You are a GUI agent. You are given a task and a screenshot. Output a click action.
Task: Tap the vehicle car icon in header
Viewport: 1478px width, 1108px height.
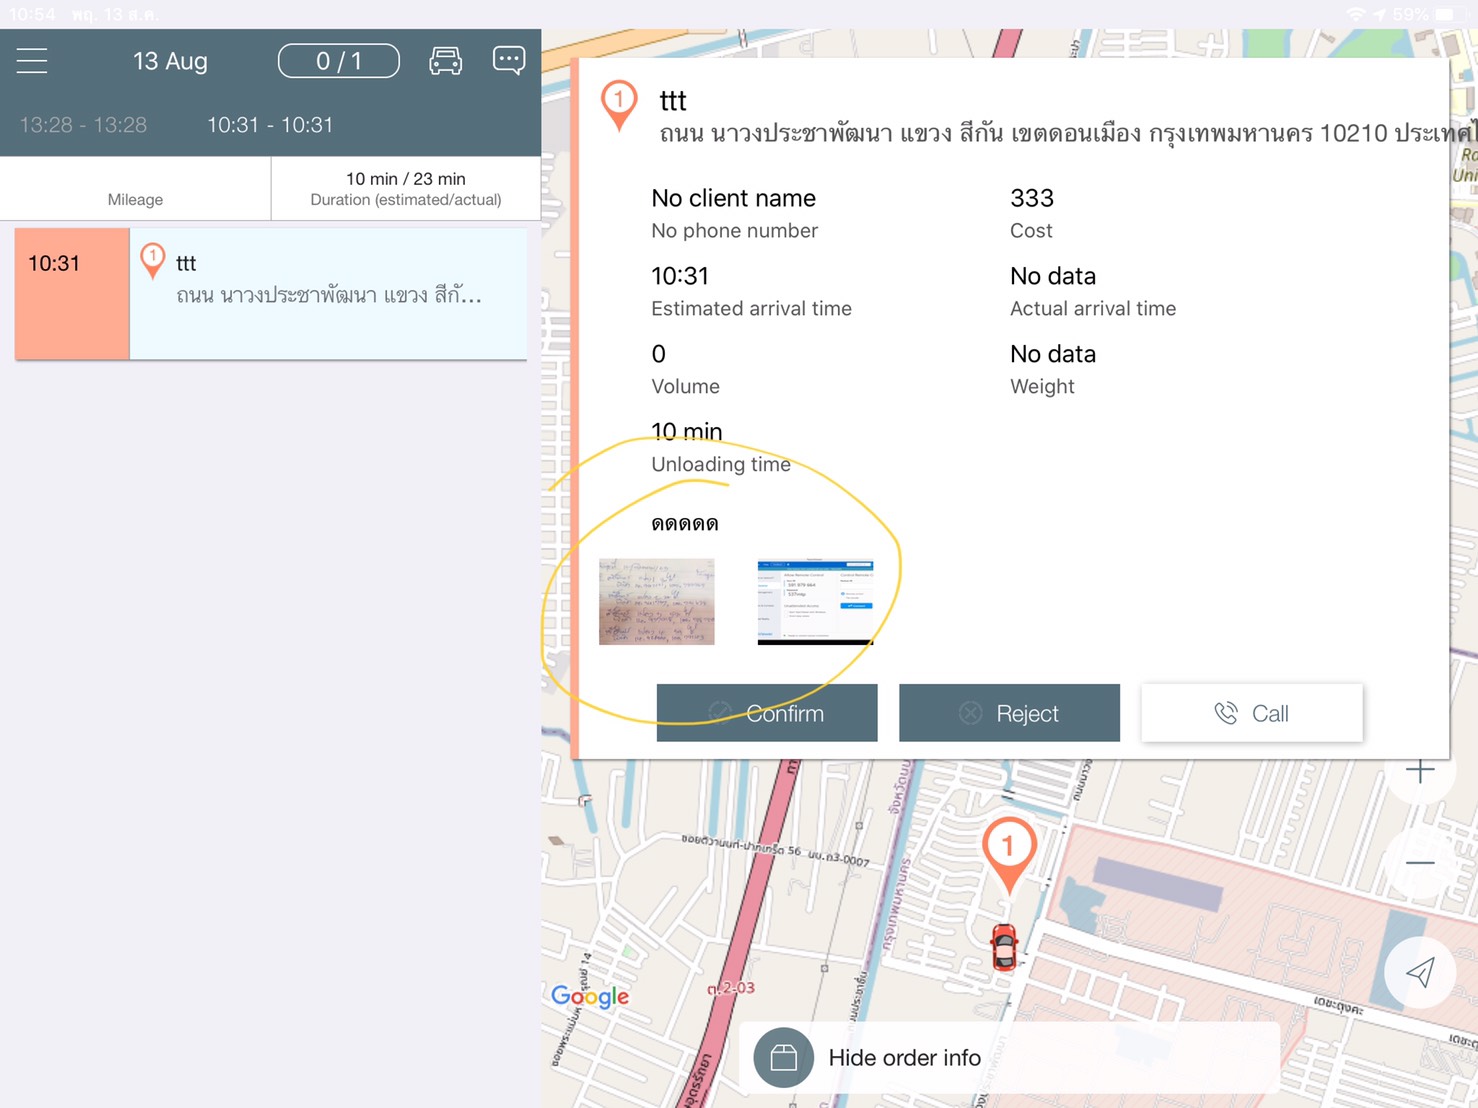point(445,61)
